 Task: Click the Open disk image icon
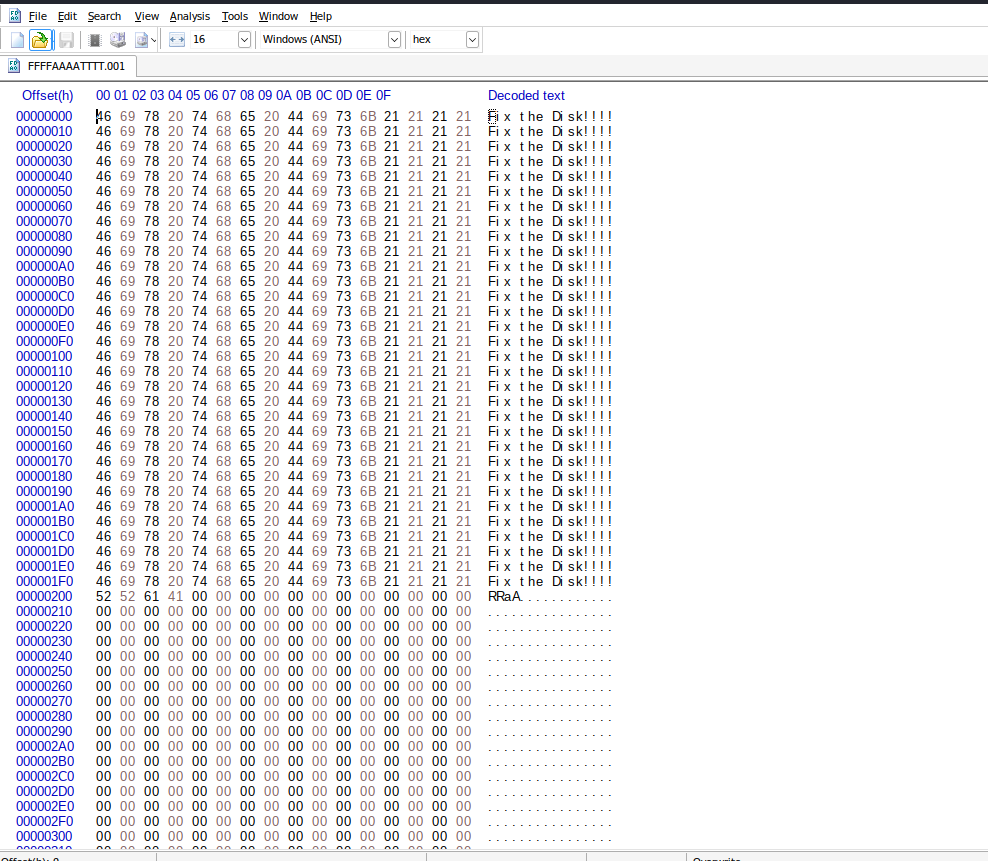pos(142,40)
